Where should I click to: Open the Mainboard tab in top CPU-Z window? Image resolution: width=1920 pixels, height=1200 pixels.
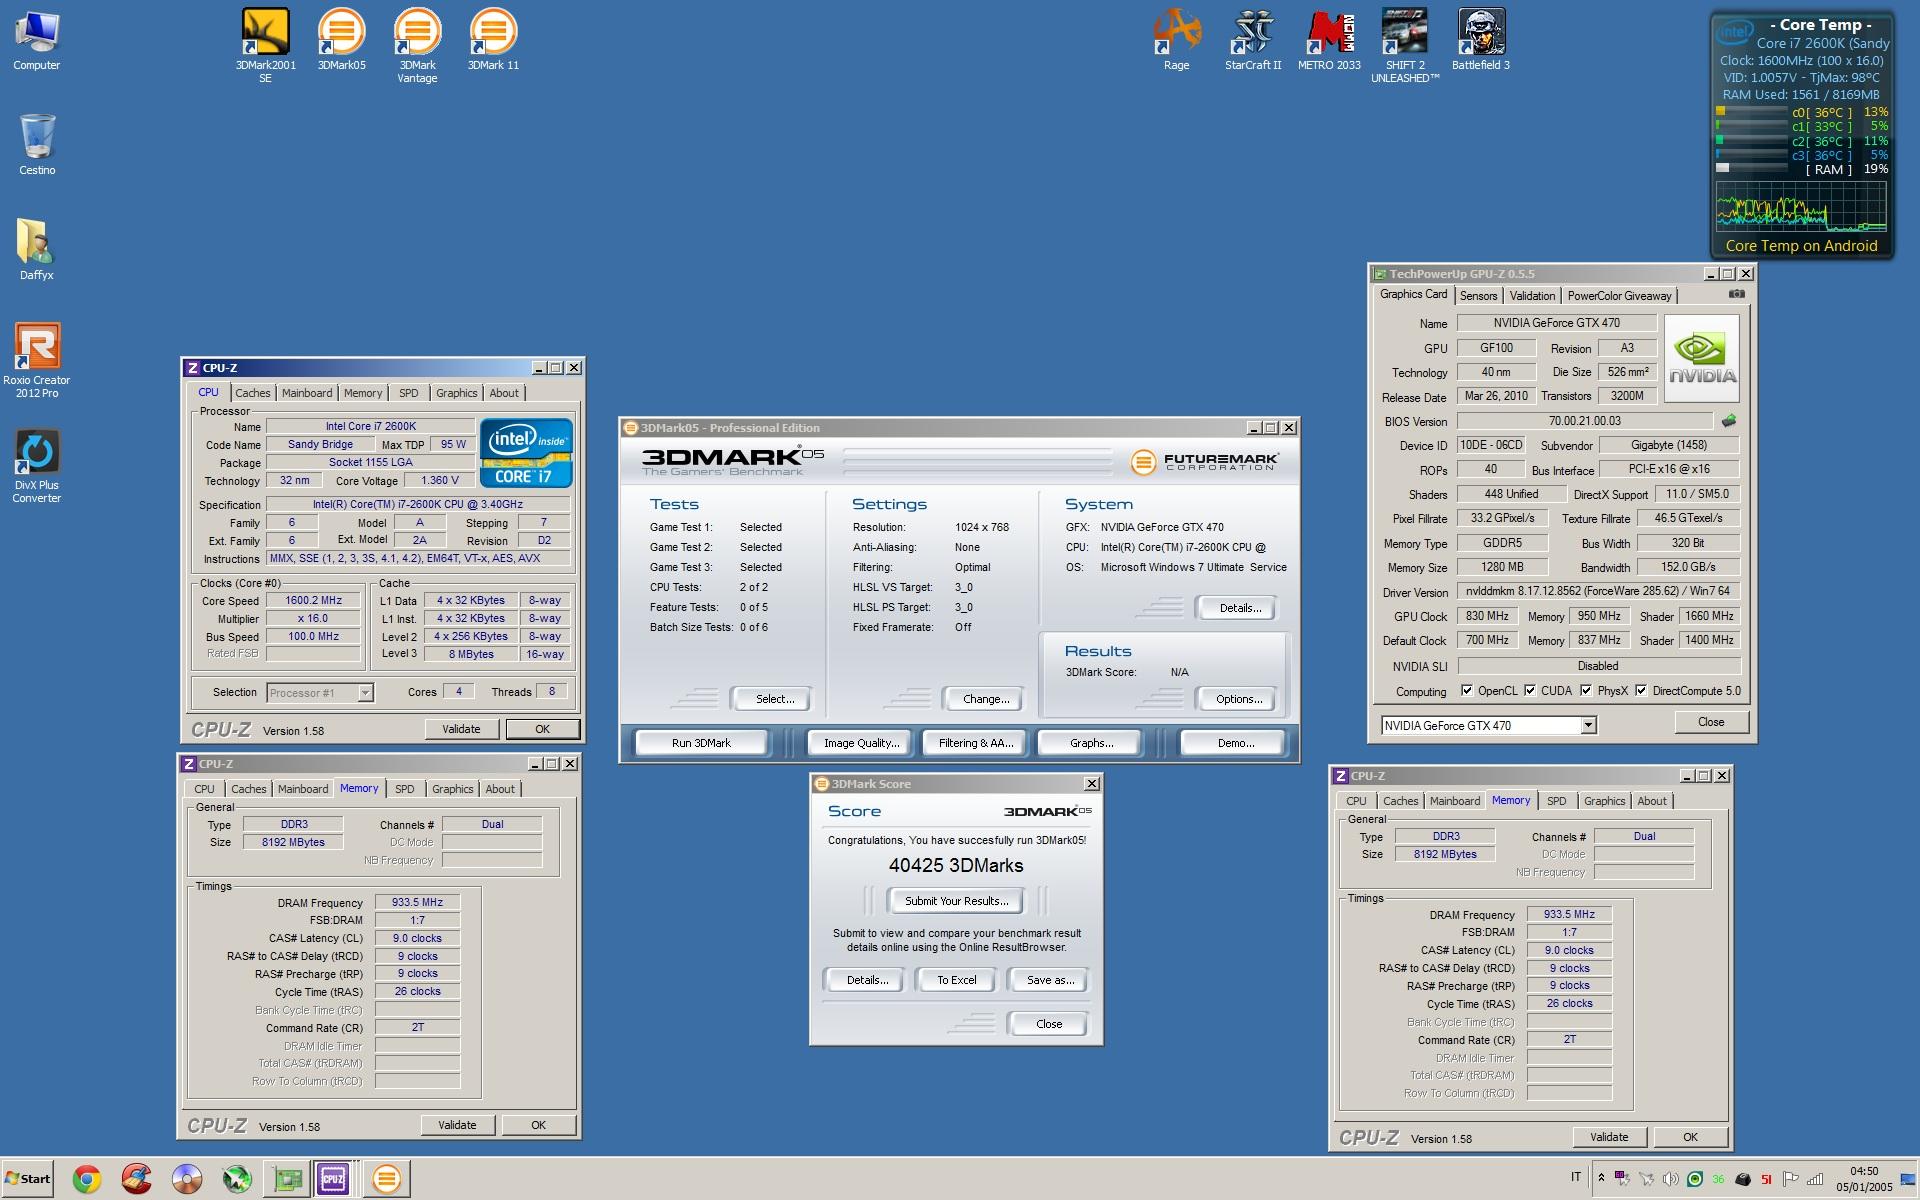pos(306,393)
